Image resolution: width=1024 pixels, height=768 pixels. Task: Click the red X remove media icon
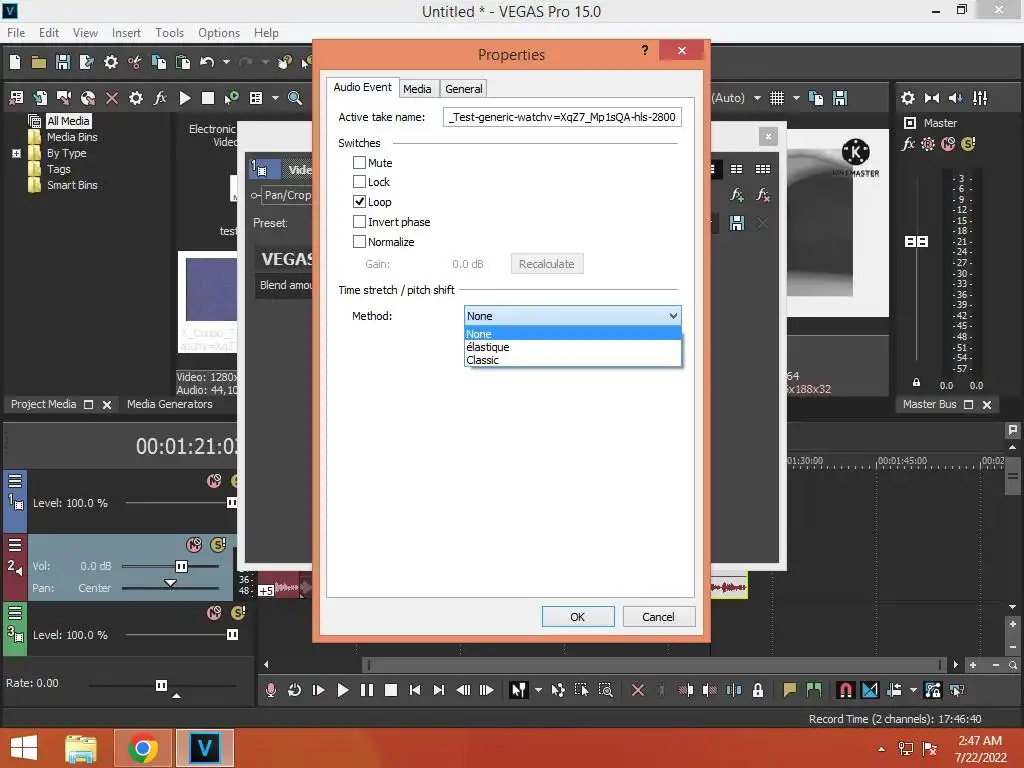tap(112, 98)
